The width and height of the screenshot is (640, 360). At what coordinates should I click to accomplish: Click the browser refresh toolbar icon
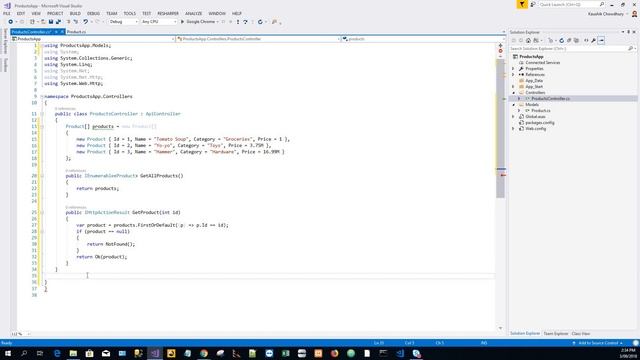click(260, 22)
